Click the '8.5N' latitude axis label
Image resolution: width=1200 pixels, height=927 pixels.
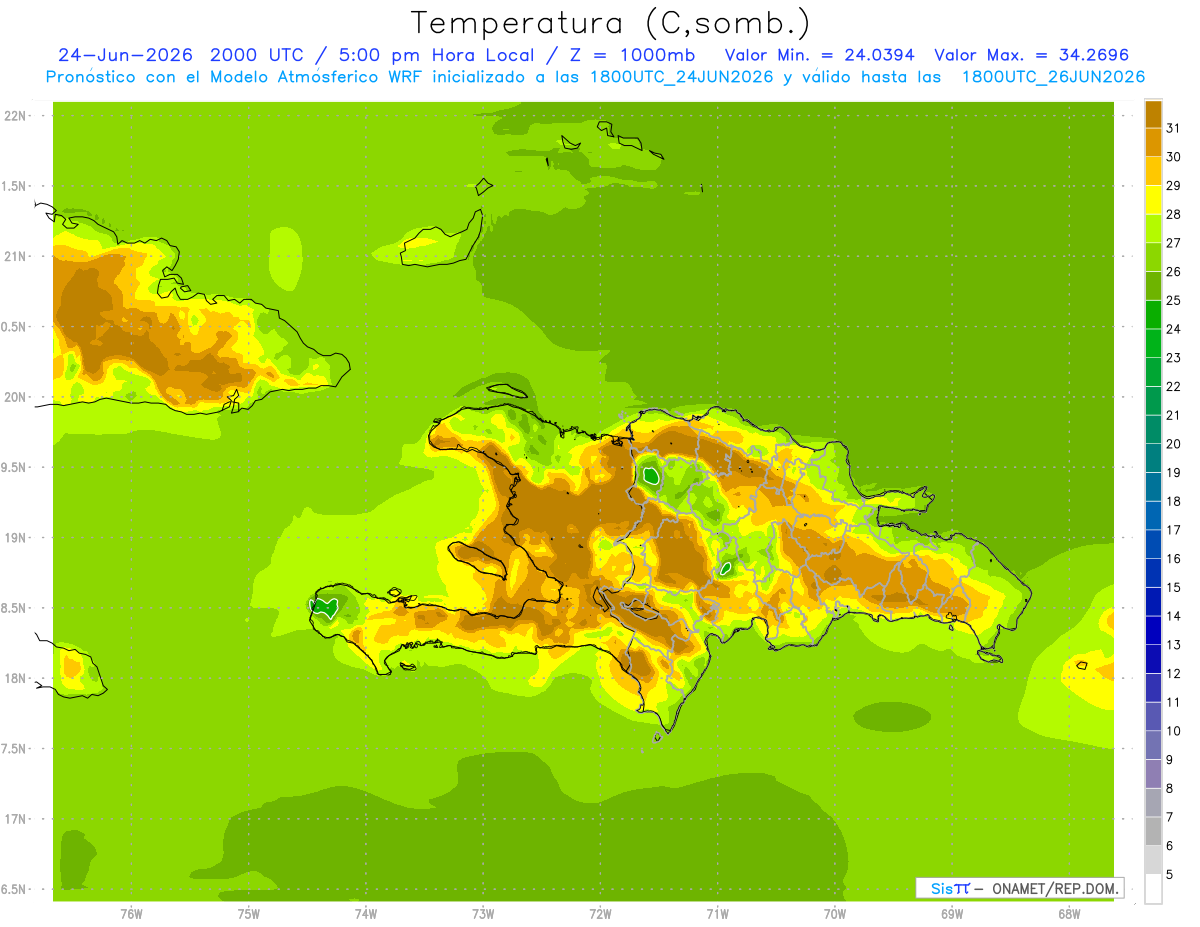pos(15,608)
